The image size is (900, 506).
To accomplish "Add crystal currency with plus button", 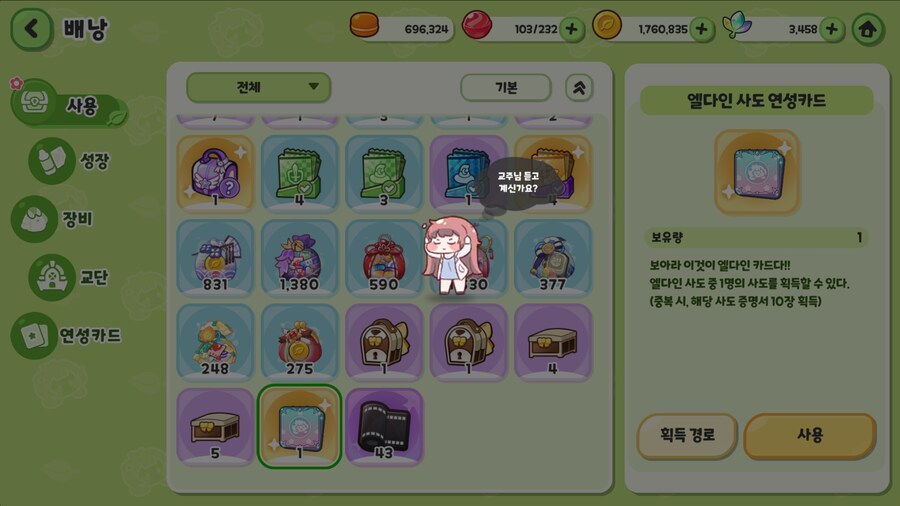I will pos(832,29).
